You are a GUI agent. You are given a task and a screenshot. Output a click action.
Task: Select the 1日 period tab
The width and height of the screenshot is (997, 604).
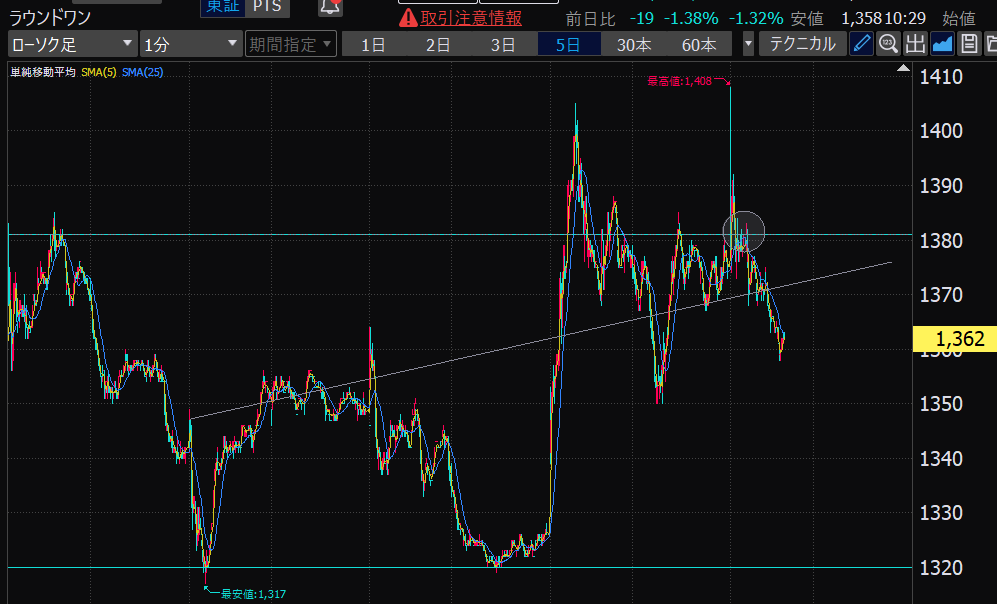point(373,44)
